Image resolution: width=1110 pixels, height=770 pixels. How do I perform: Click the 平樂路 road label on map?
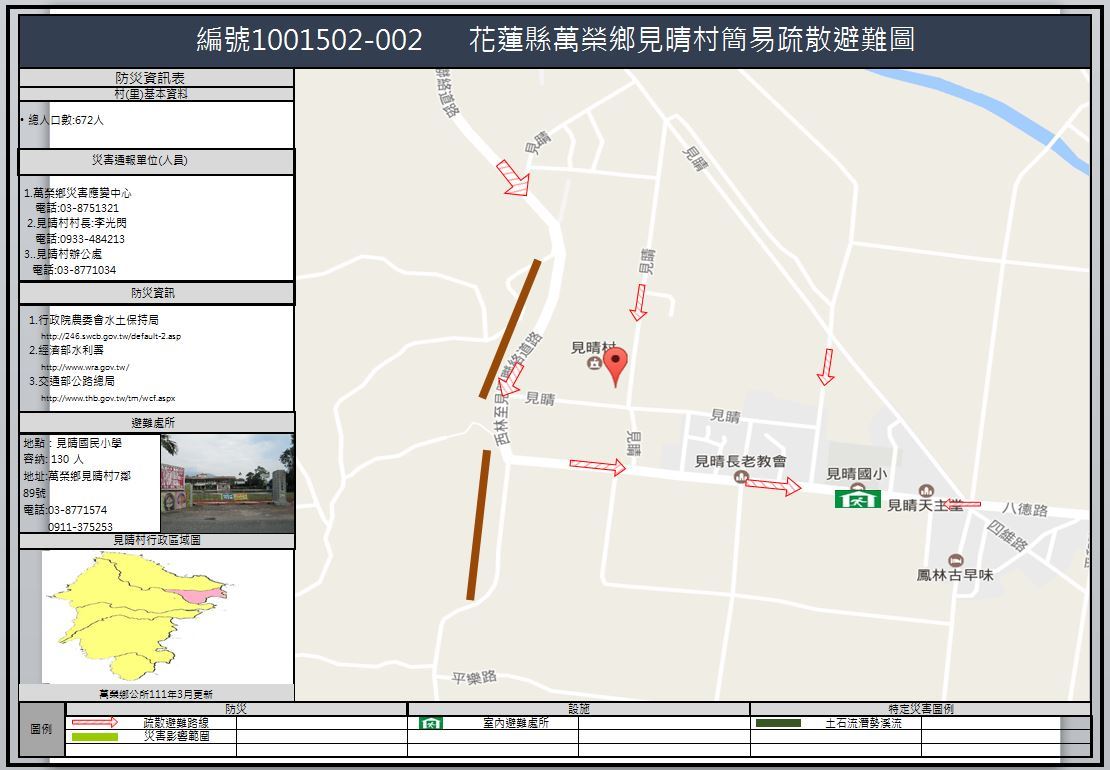tap(474, 678)
